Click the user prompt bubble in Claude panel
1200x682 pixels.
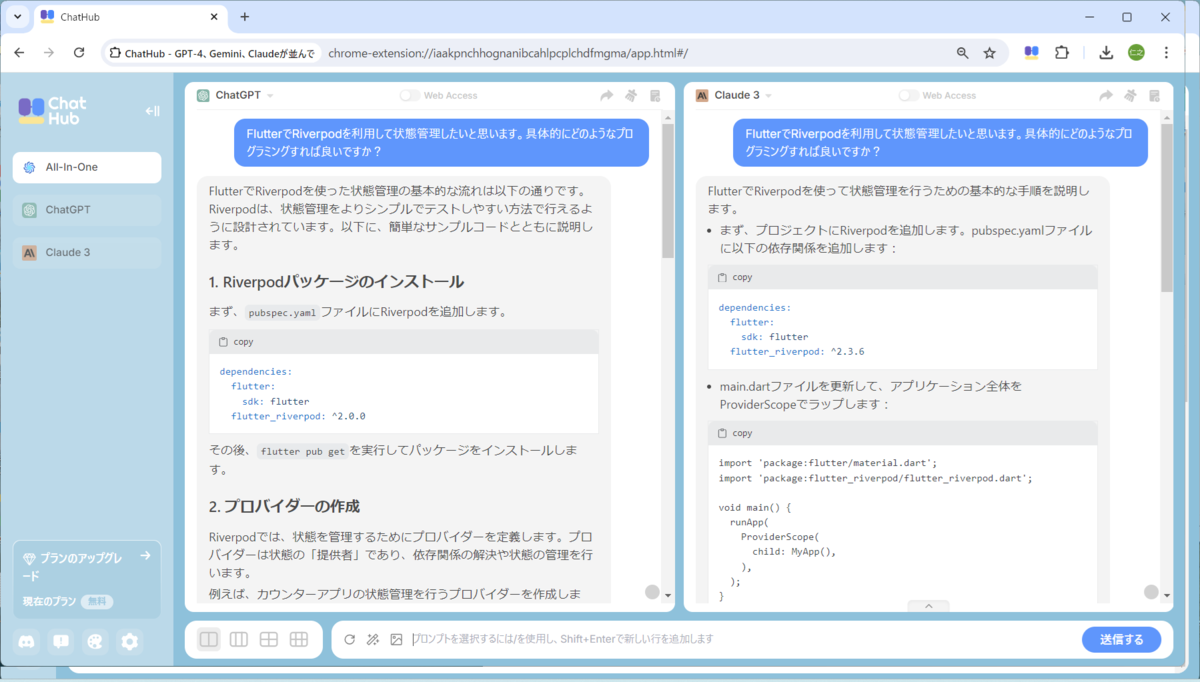[x=940, y=142]
